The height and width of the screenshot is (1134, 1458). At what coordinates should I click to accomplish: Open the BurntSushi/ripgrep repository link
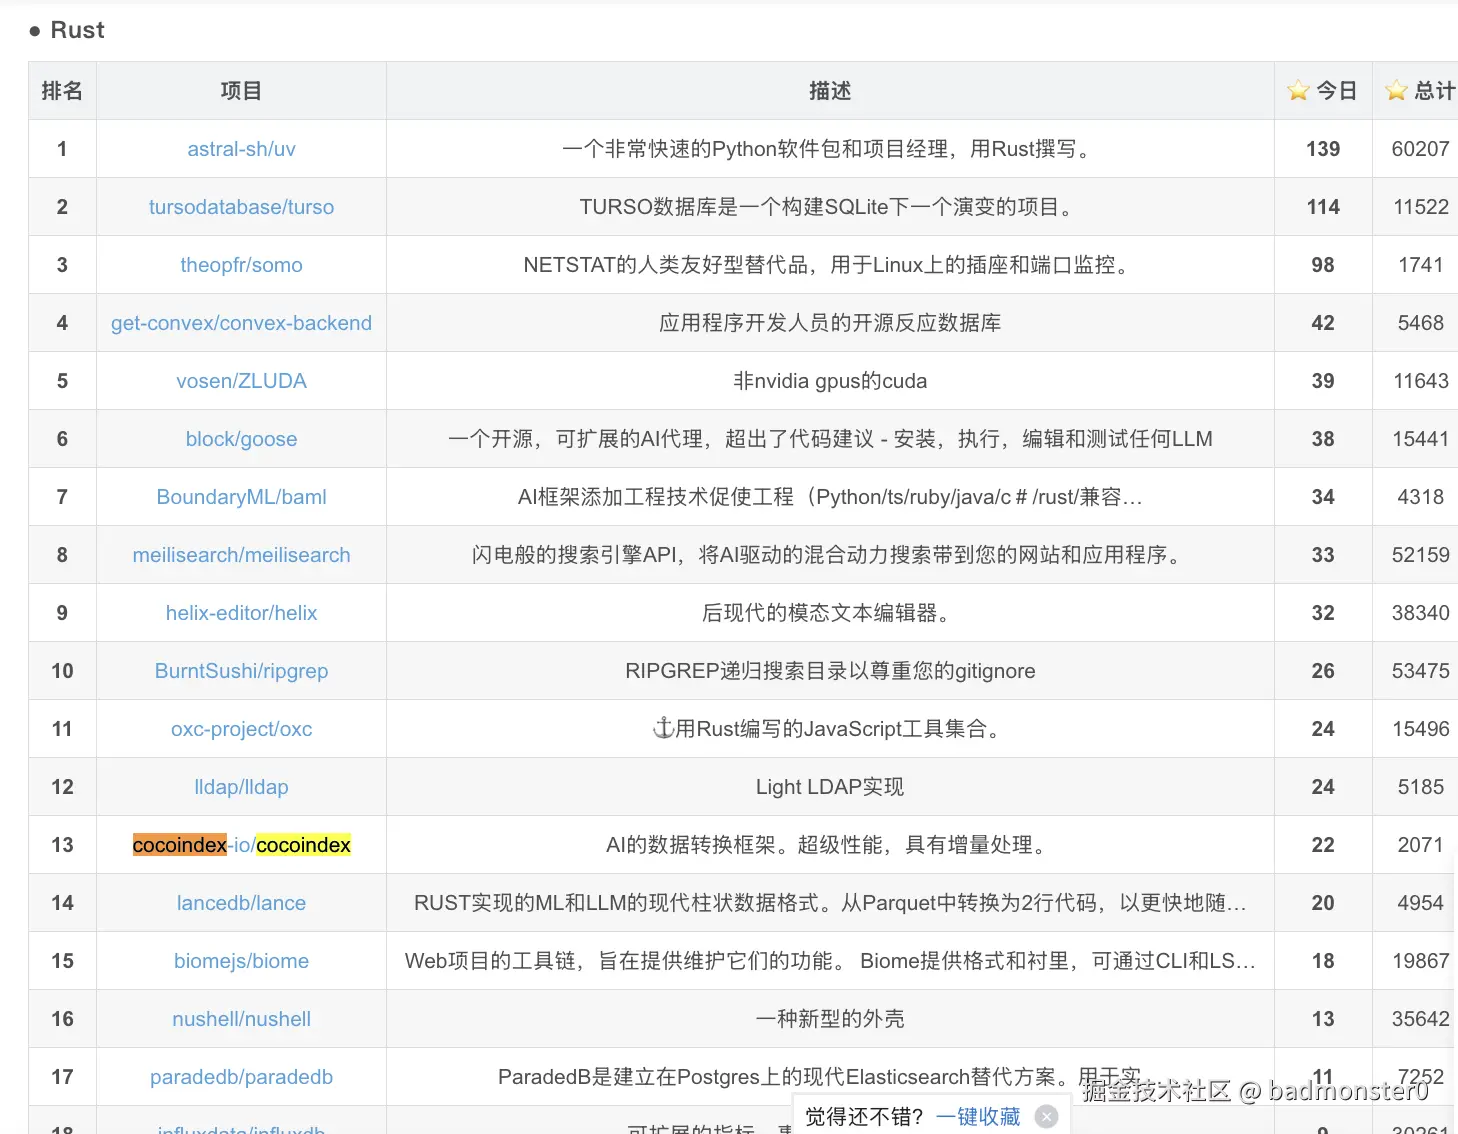(x=241, y=671)
